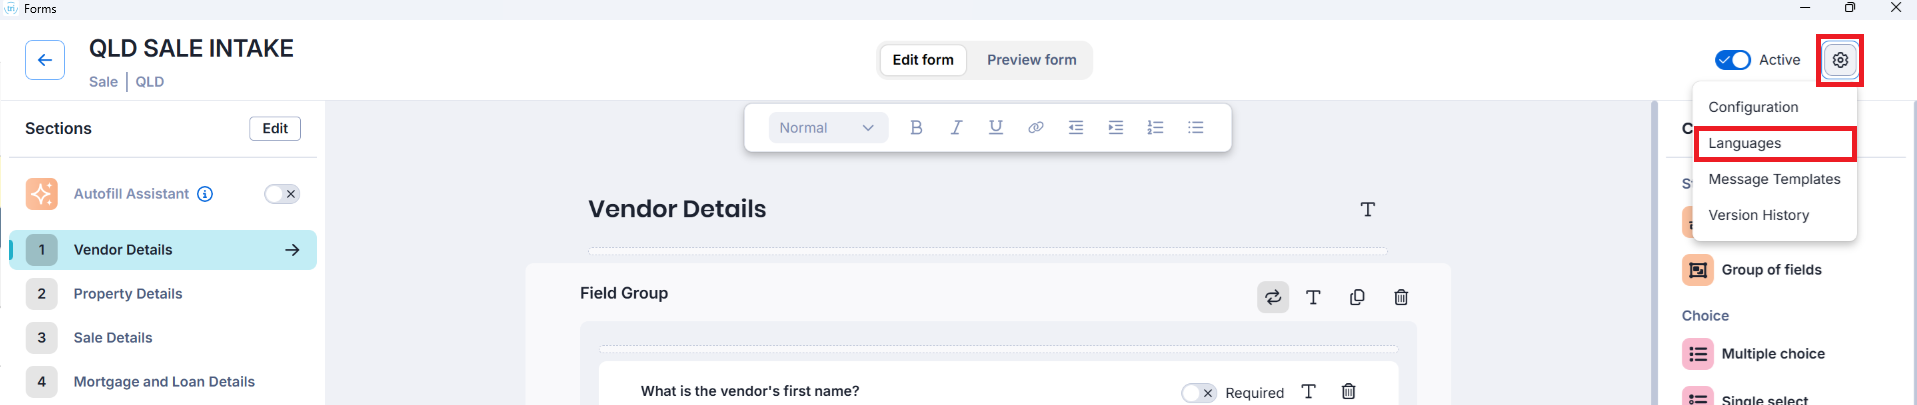Insert a hyperlink in text

click(1036, 128)
